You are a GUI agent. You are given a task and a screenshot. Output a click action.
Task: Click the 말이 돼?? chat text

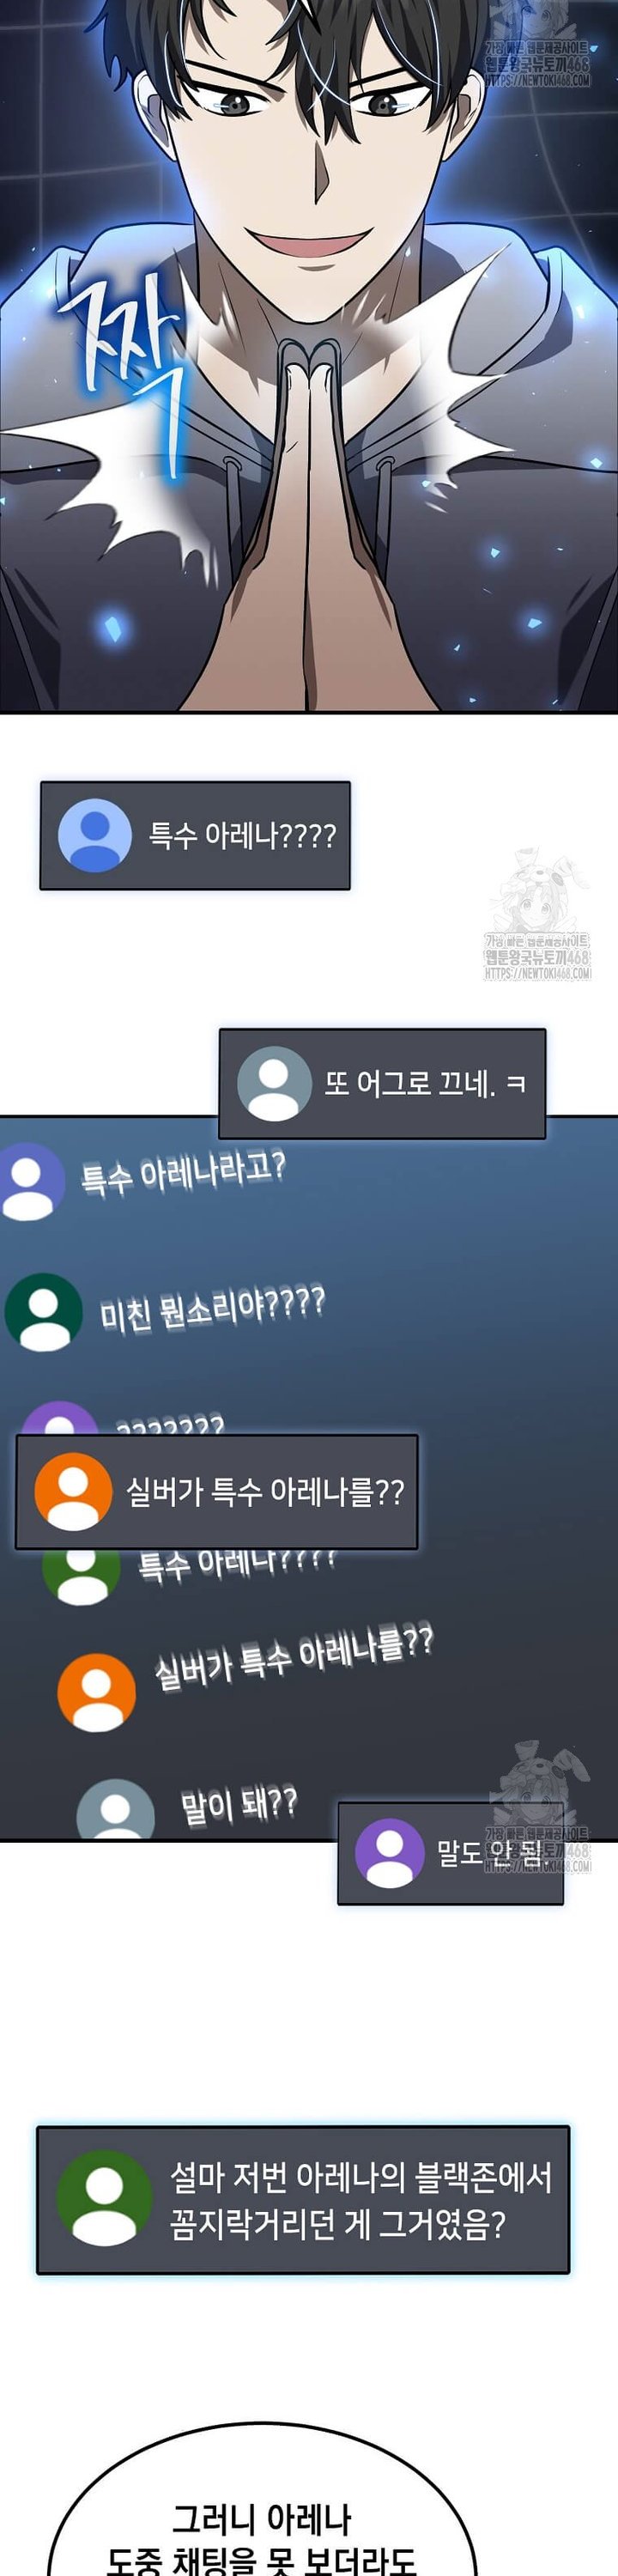tap(238, 1803)
